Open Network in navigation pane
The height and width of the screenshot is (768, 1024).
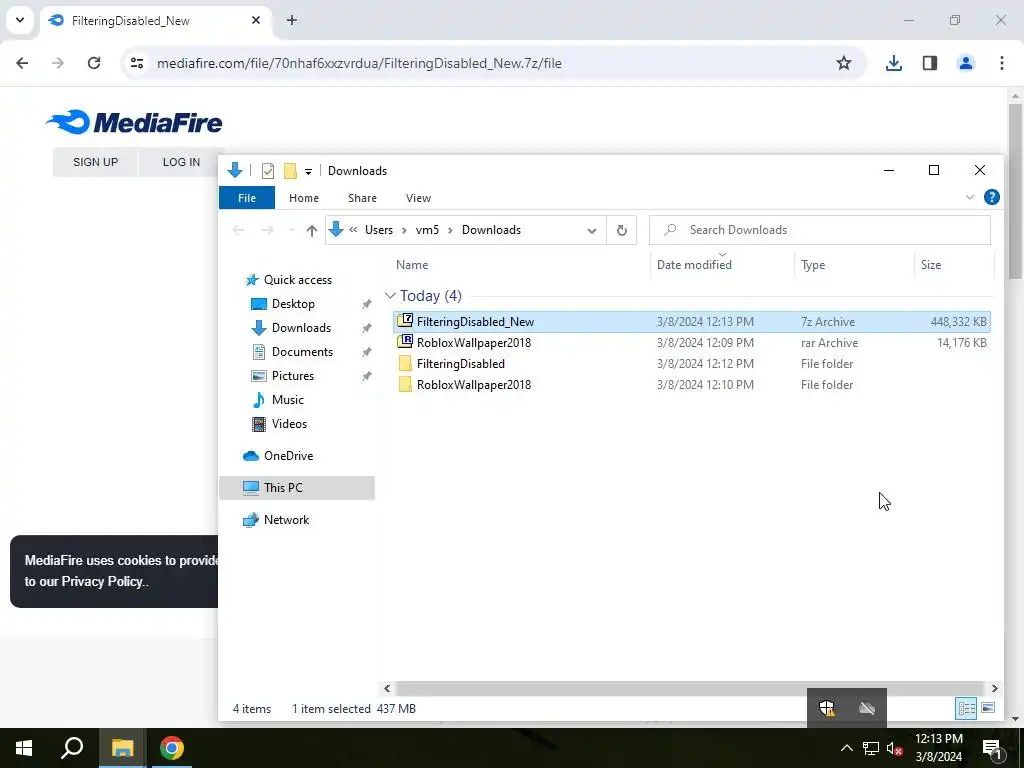click(x=286, y=520)
